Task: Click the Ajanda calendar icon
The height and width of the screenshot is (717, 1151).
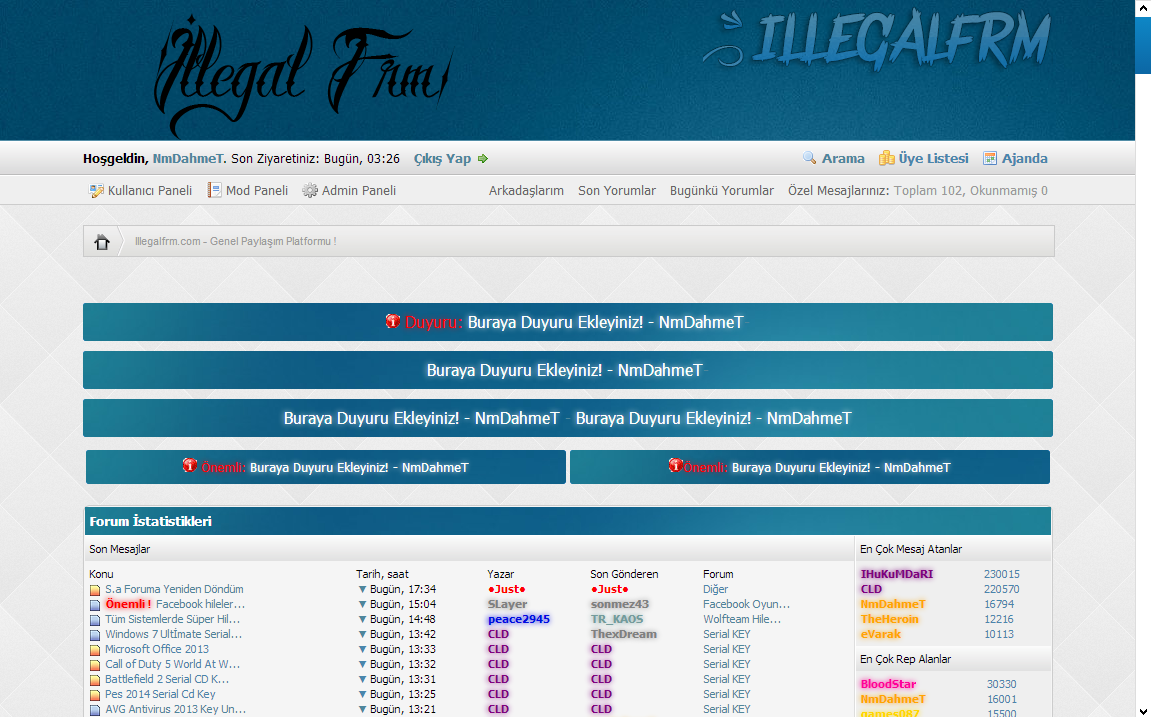Action: pyautogui.click(x=990, y=158)
